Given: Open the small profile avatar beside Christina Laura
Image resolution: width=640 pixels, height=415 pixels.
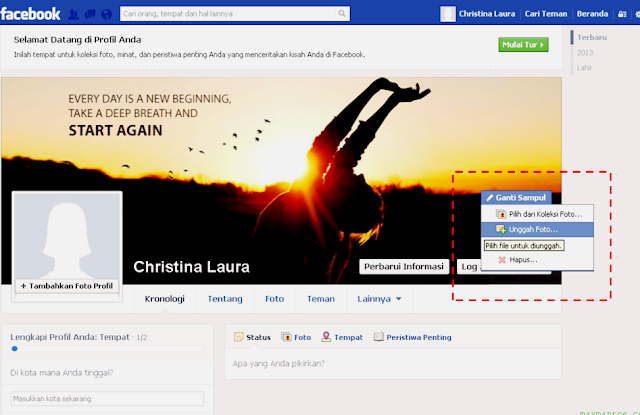Looking at the screenshot, I should point(448,14).
